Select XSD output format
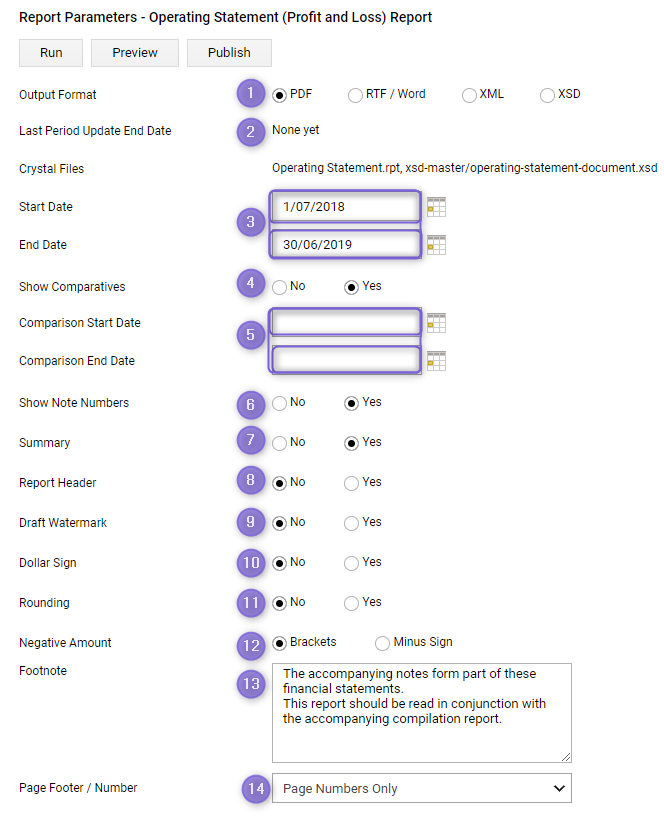Screen dimensions: 664x821 [547, 95]
